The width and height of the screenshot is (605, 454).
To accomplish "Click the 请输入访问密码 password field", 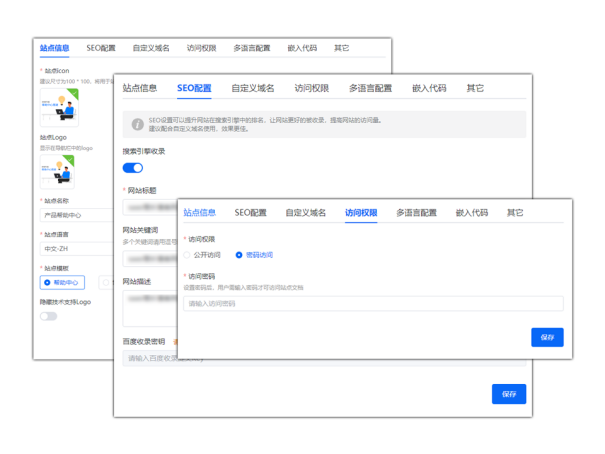I will pyautogui.click(x=373, y=304).
